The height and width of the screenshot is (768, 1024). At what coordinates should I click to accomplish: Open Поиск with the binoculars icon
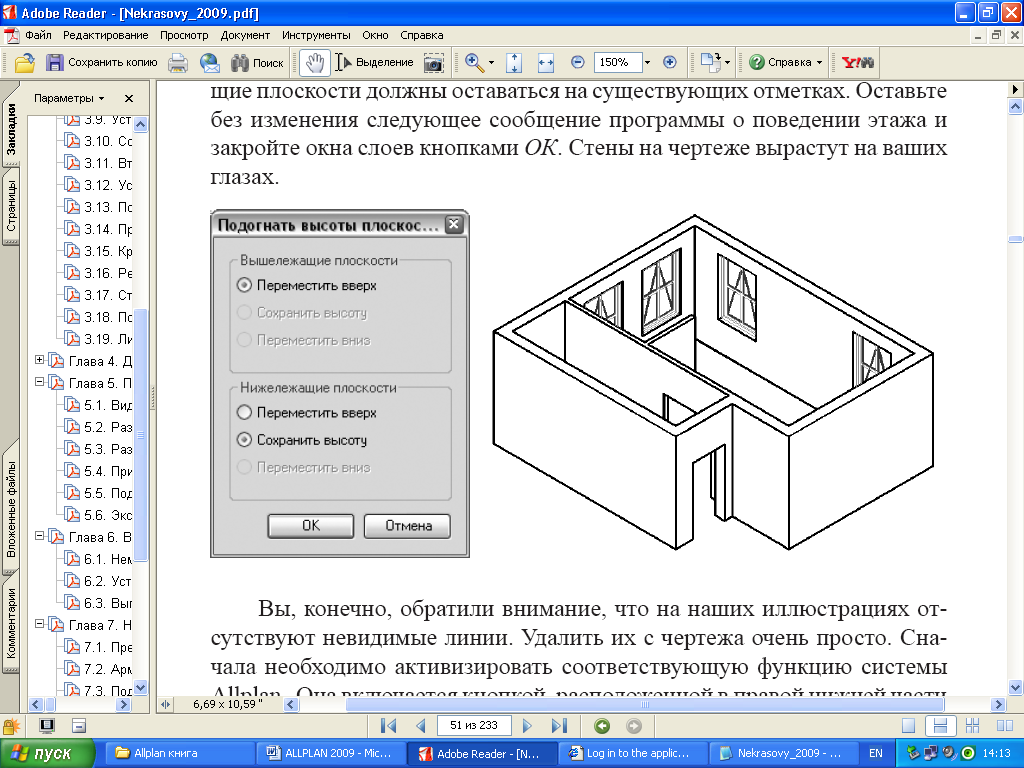(240, 63)
